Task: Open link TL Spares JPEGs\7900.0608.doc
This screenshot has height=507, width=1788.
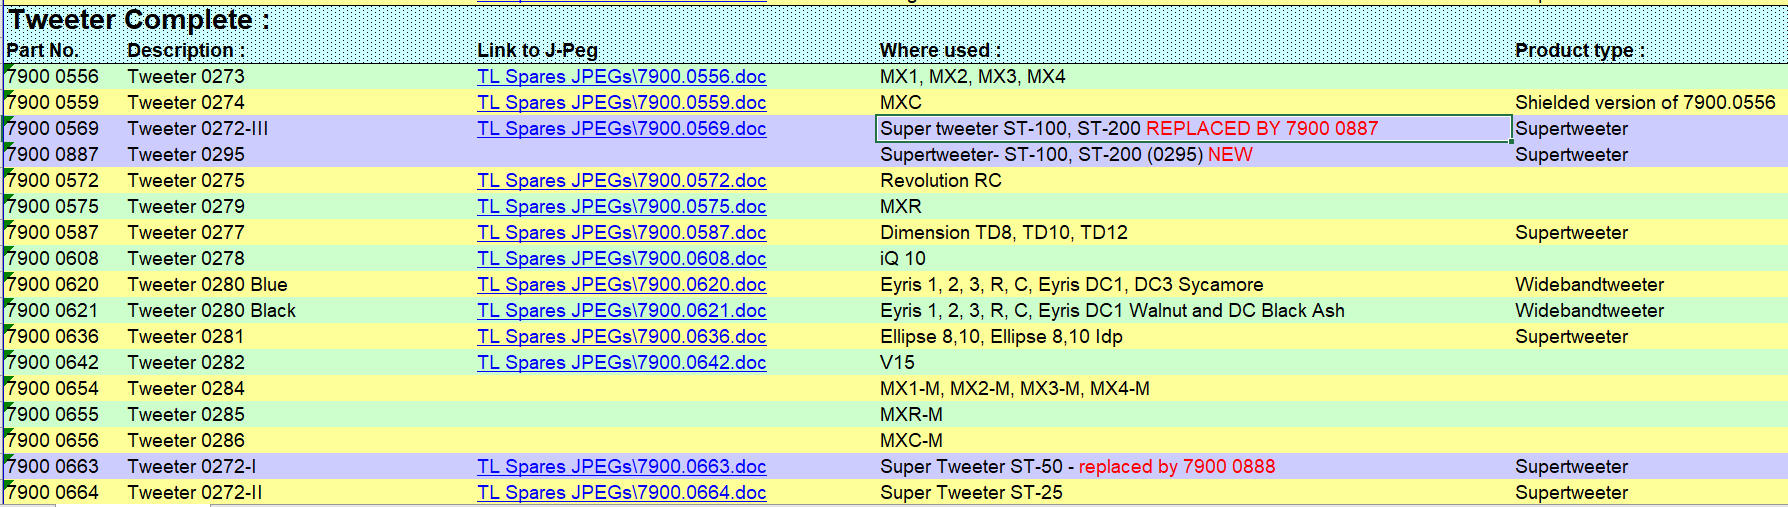Action: pyautogui.click(x=621, y=259)
